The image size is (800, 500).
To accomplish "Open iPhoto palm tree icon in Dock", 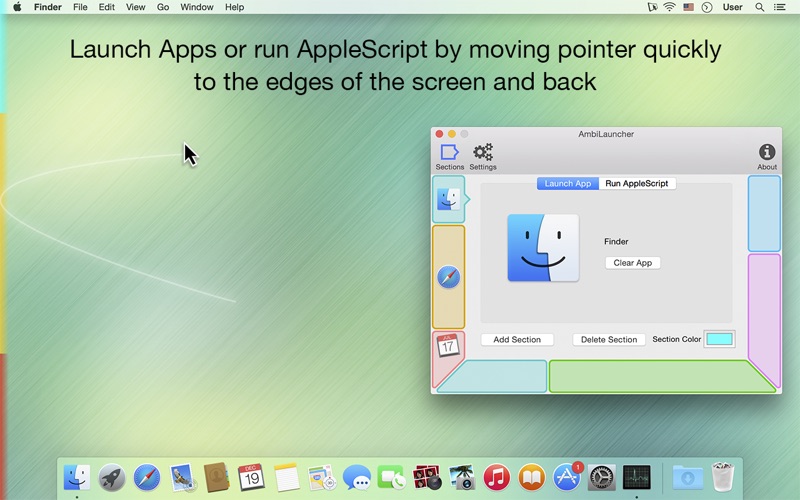I will pos(462,478).
